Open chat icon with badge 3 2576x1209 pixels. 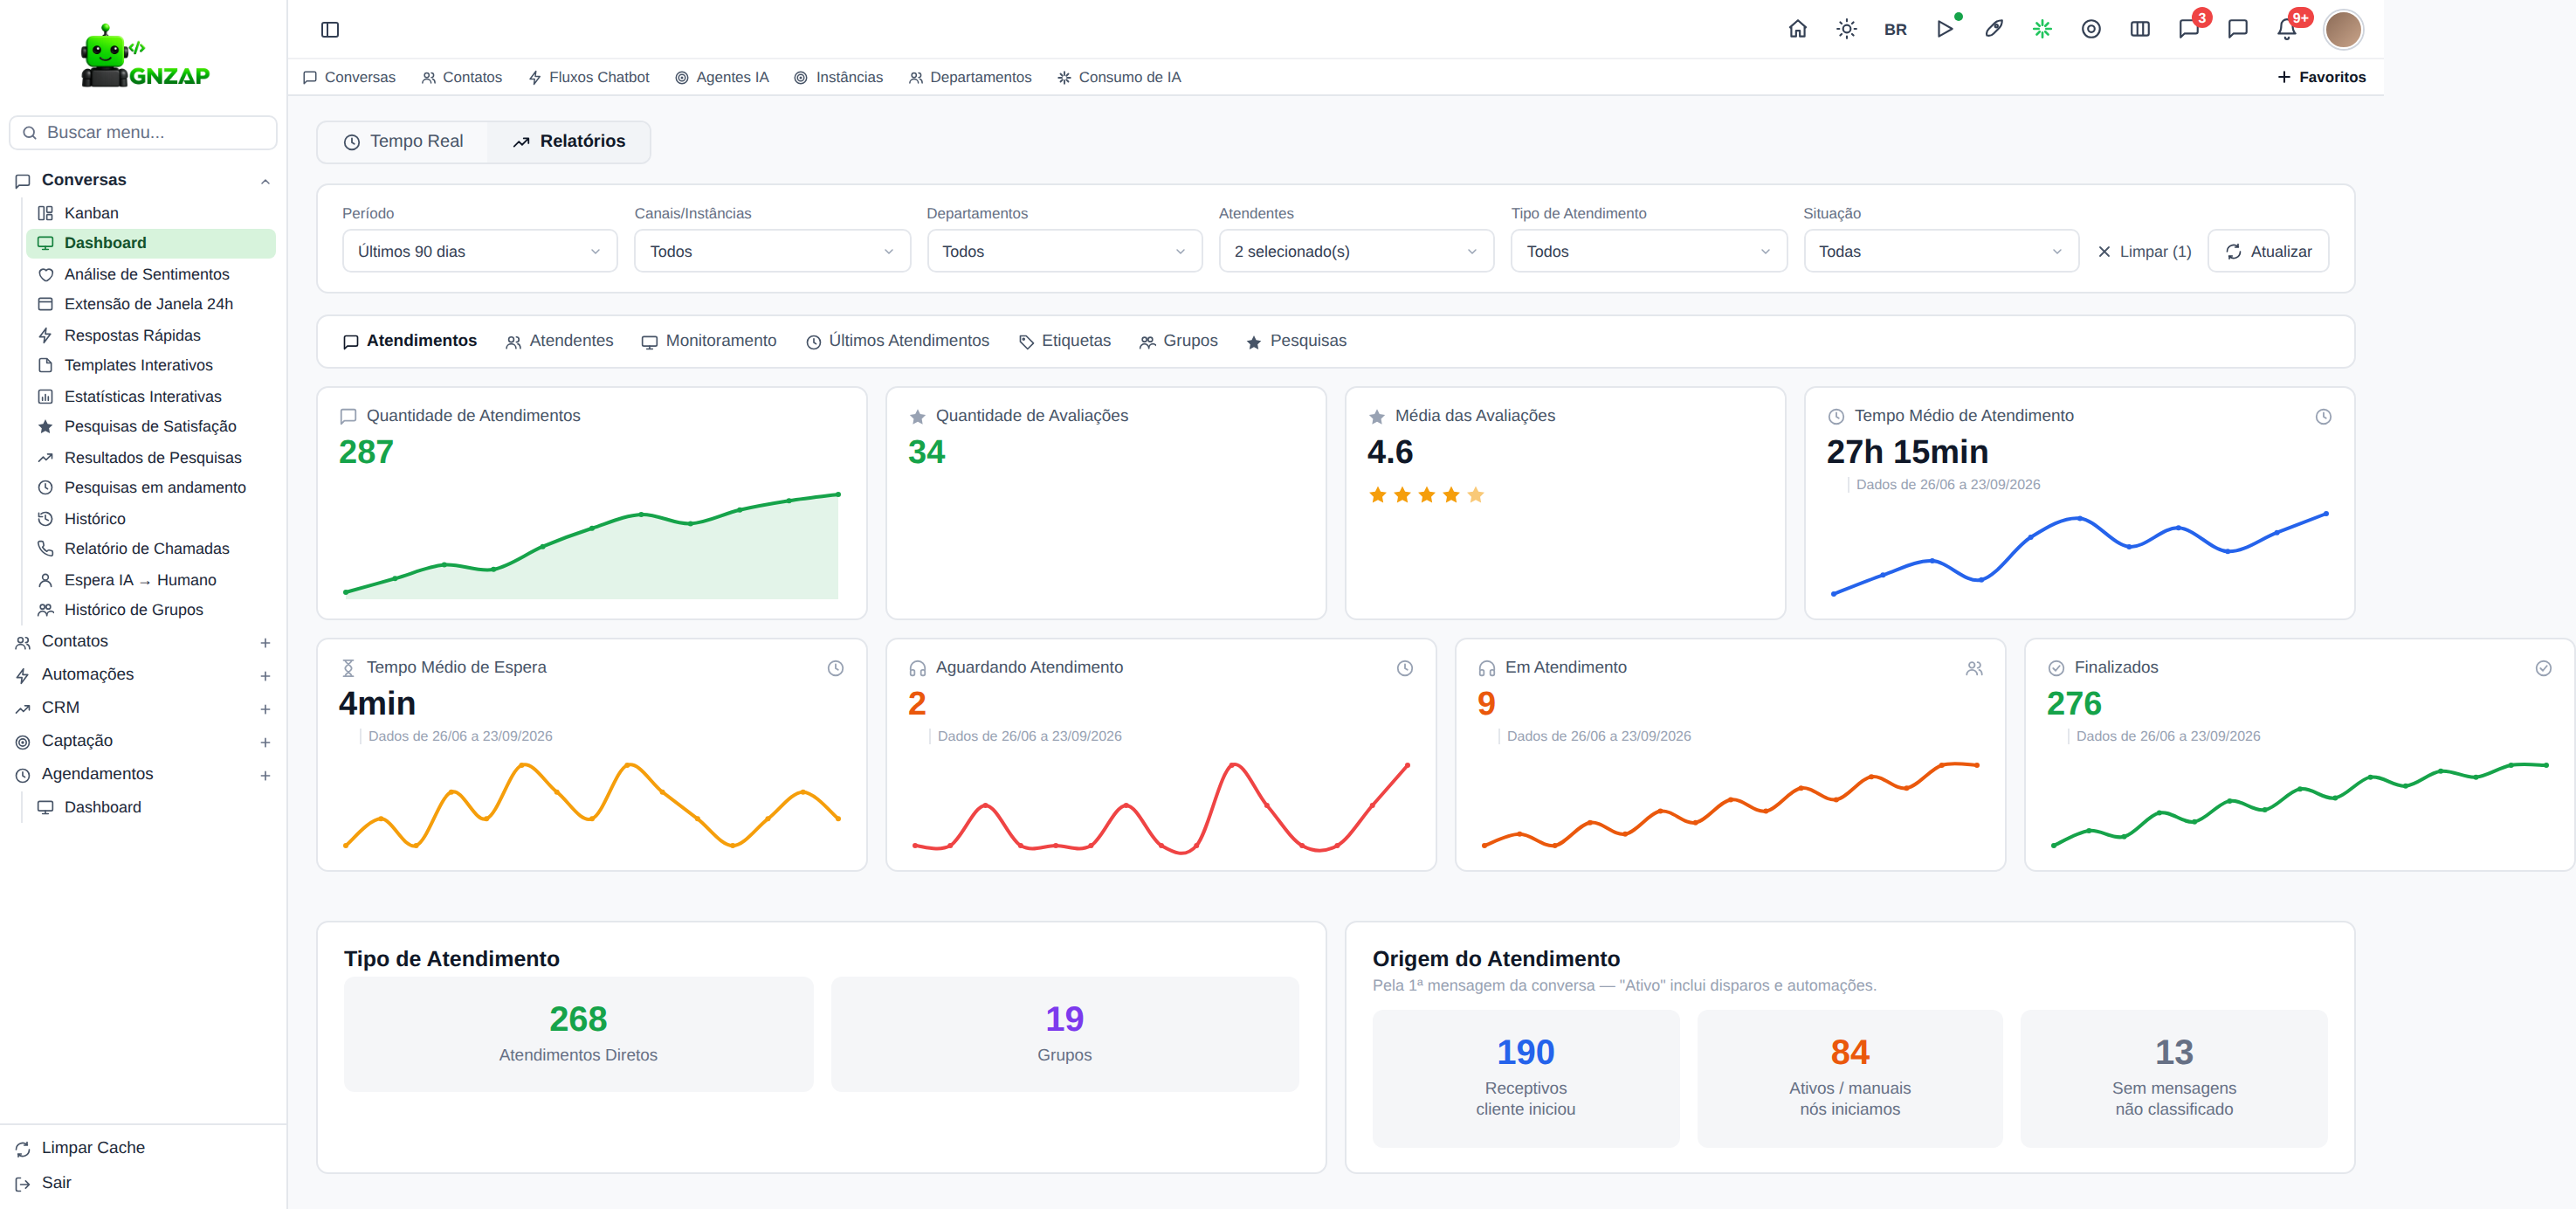tap(2189, 29)
